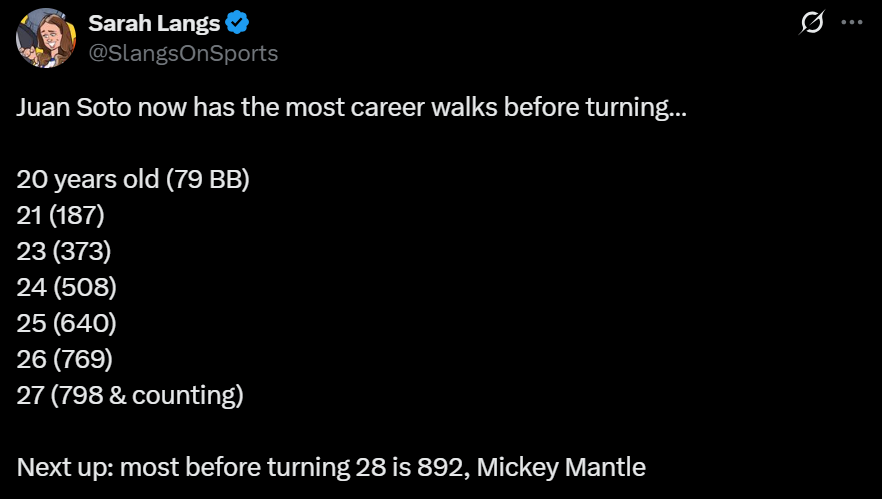Click the 'Juan Soto' name in tweet
Screen dimensions: 882x499
point(74,107)
